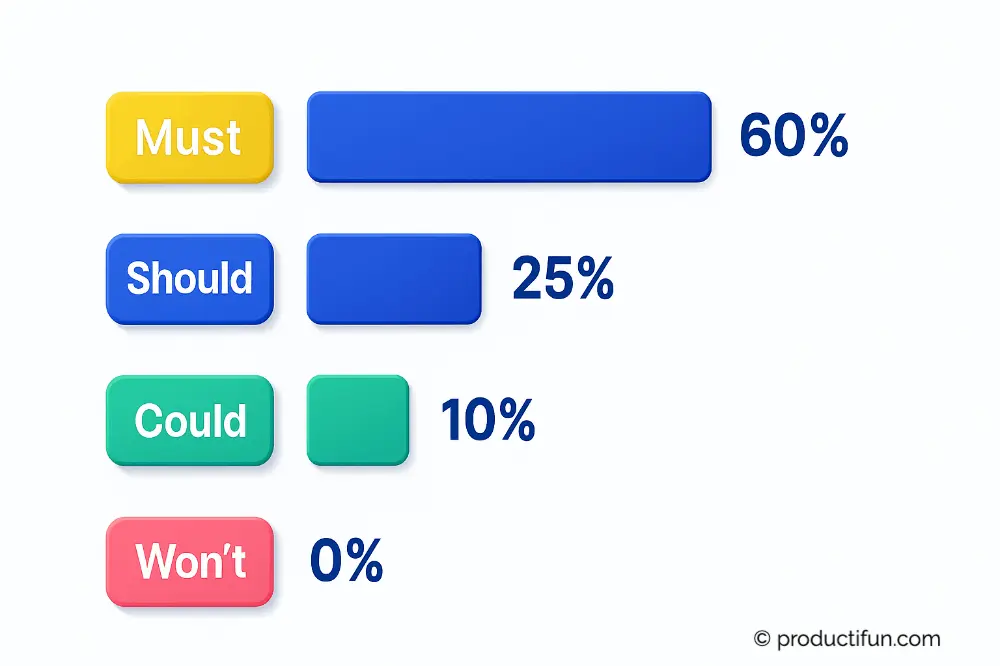Image resolution: width=1000 pixels, height=666 pixels.
Task: Click the yellow Must label
Action: [190, 138]
